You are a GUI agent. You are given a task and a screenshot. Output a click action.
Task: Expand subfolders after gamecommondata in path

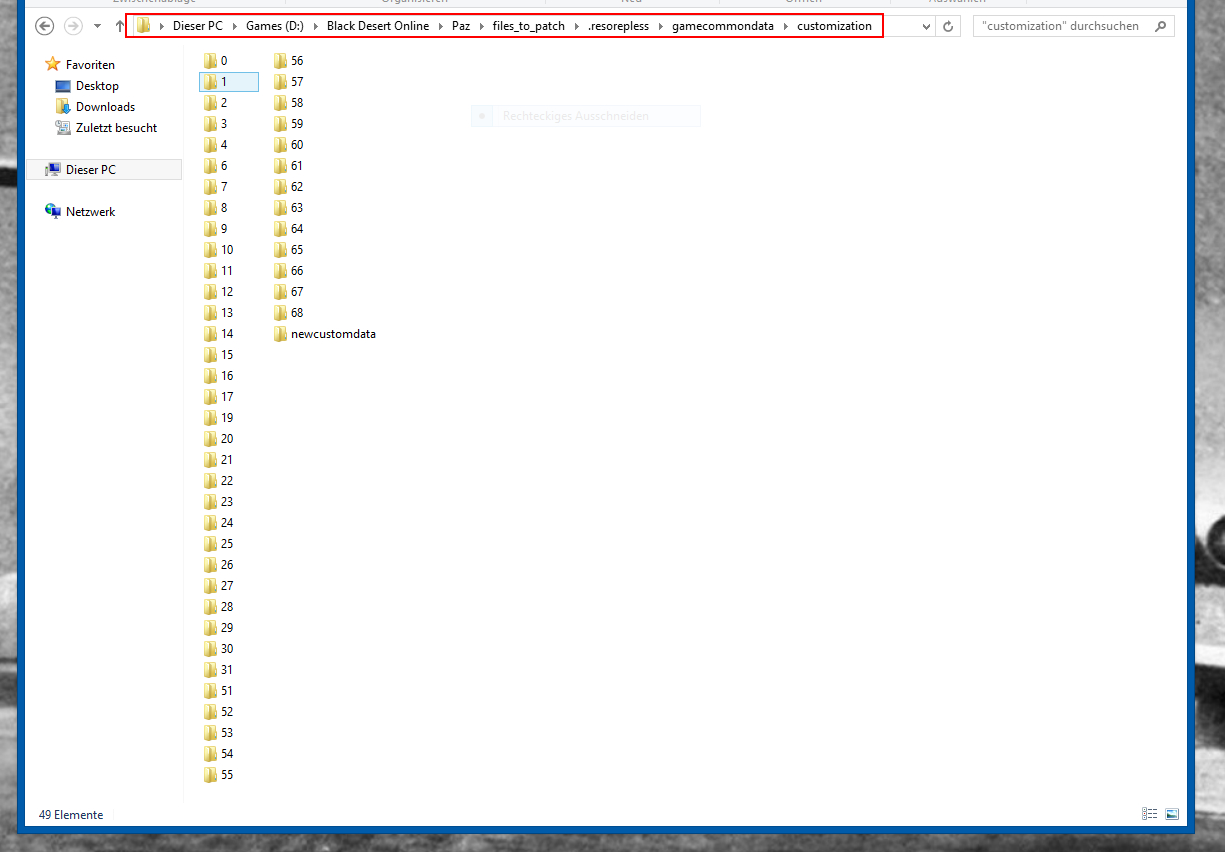[786, 26]
